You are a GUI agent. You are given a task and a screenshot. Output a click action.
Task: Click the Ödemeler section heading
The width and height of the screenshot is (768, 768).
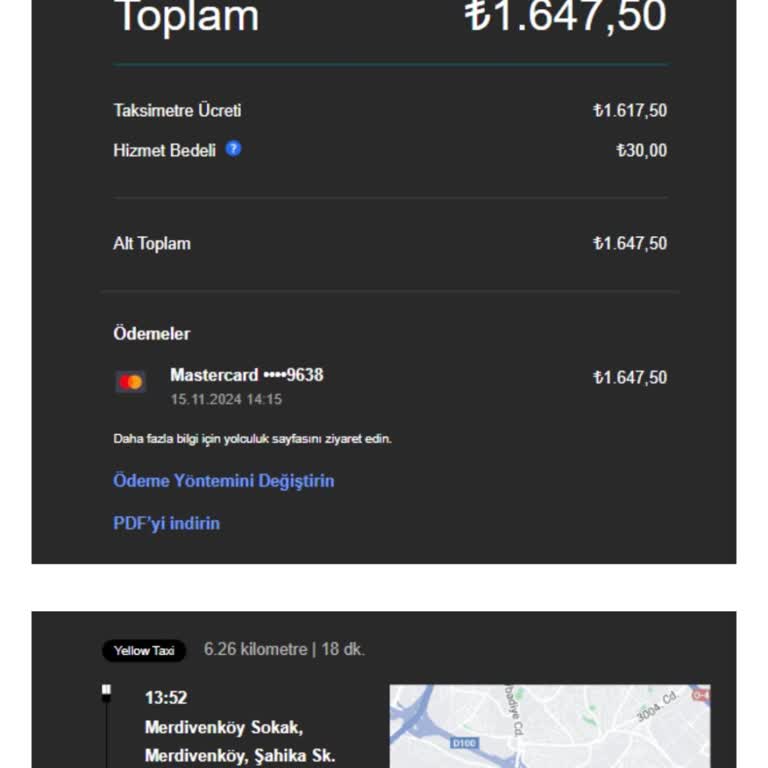152,334
